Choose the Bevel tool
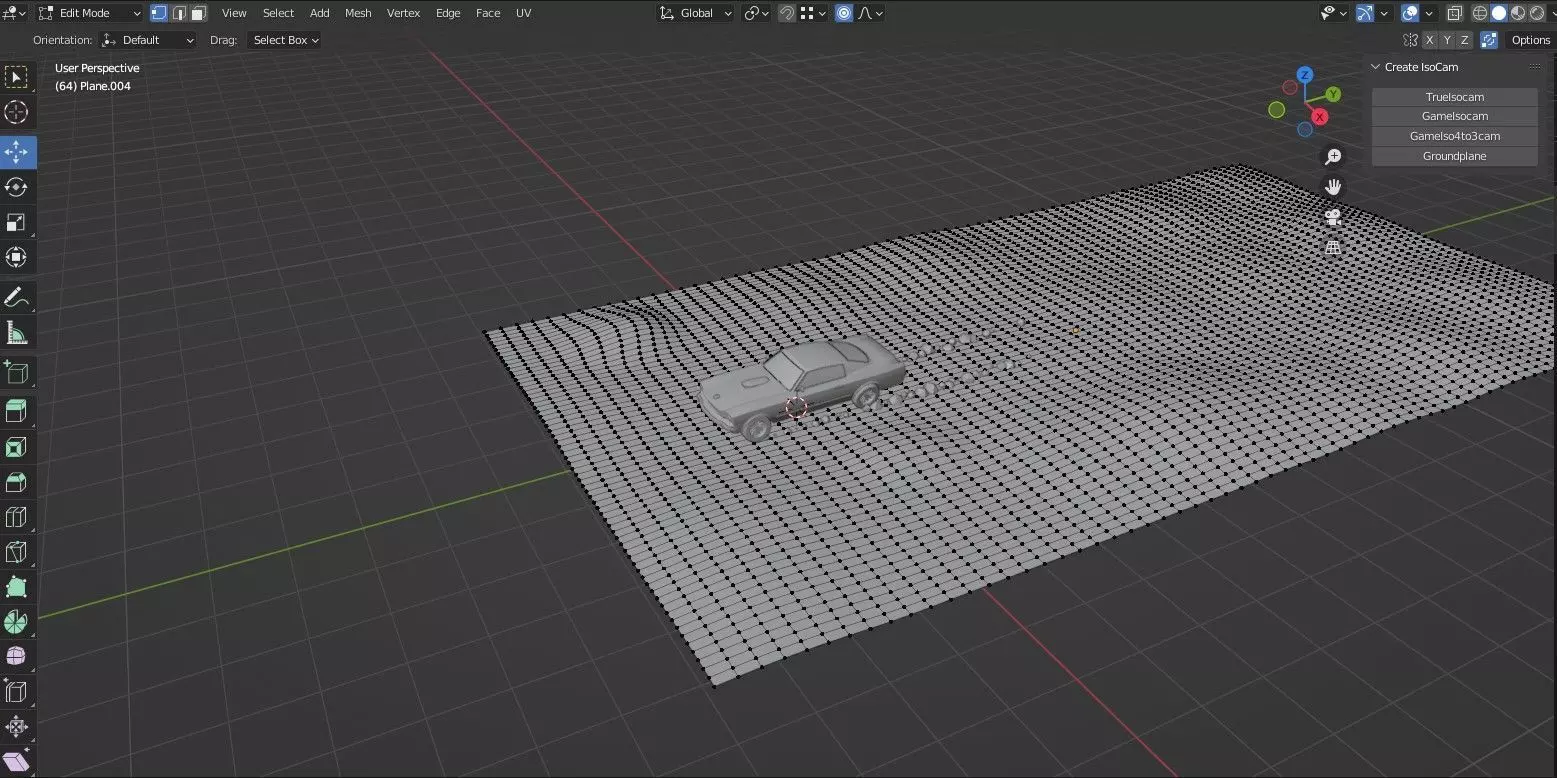1557x778 pixels. pyautogui.click(x=16, y=482)
